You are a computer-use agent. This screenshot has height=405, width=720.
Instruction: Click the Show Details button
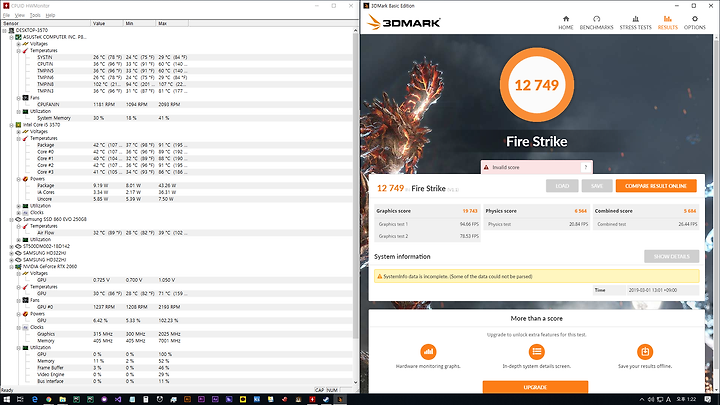click(671, 256)
